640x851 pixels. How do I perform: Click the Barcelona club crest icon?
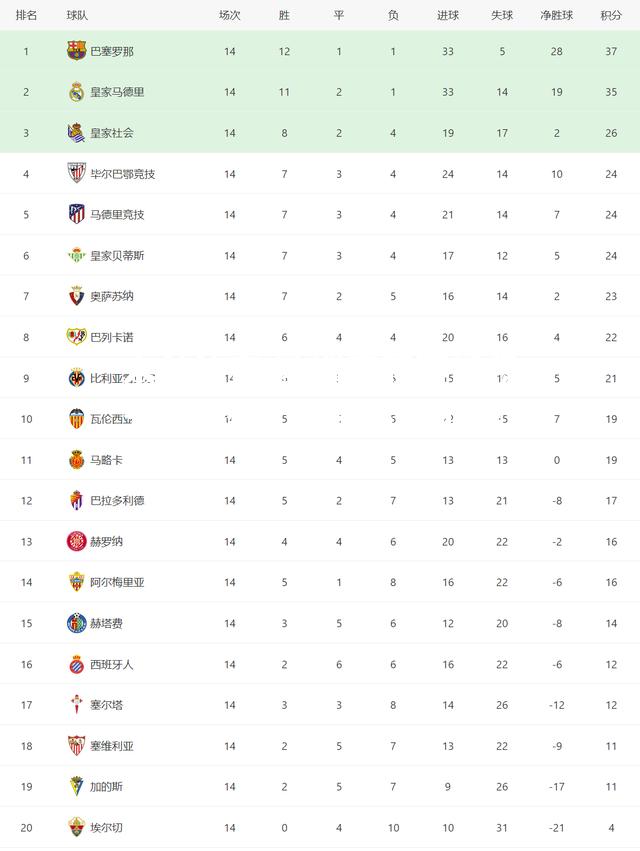click(77, 50)
